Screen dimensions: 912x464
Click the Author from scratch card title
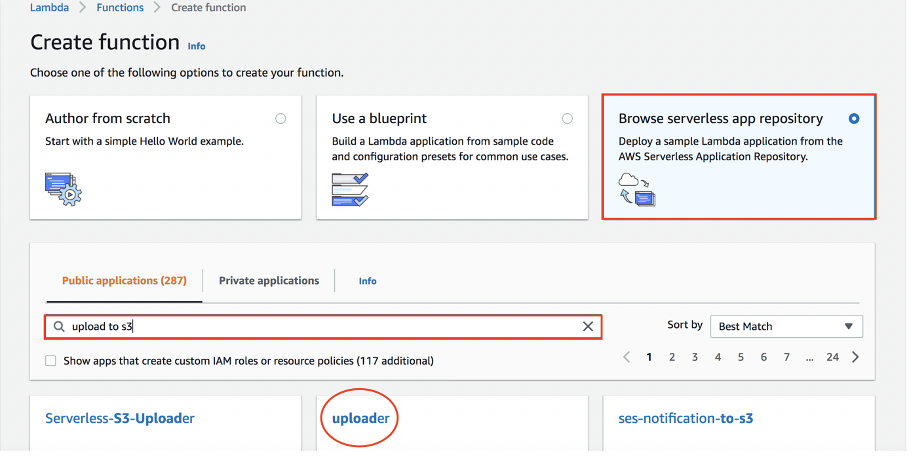point(108,119)
